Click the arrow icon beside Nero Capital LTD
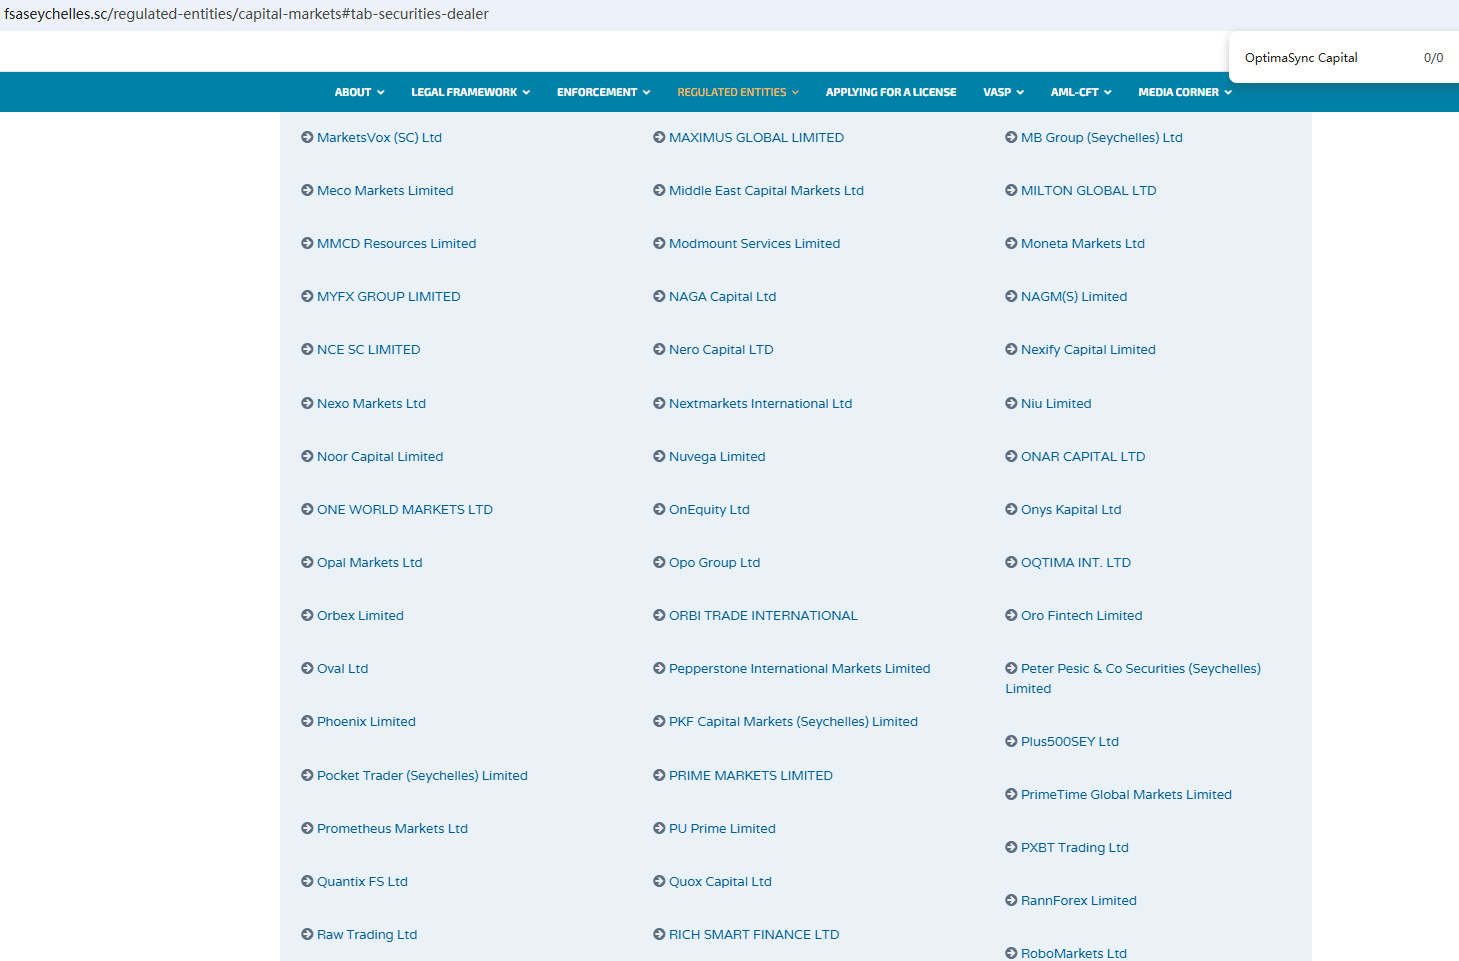 click(x=659, y=349)
